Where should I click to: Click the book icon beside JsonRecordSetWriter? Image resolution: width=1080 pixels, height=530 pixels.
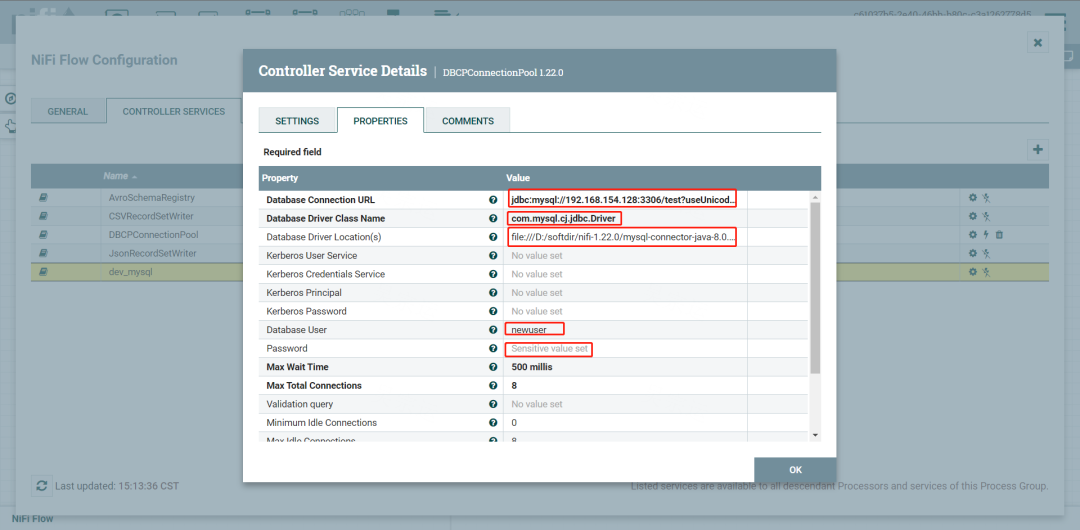point(43,254)
